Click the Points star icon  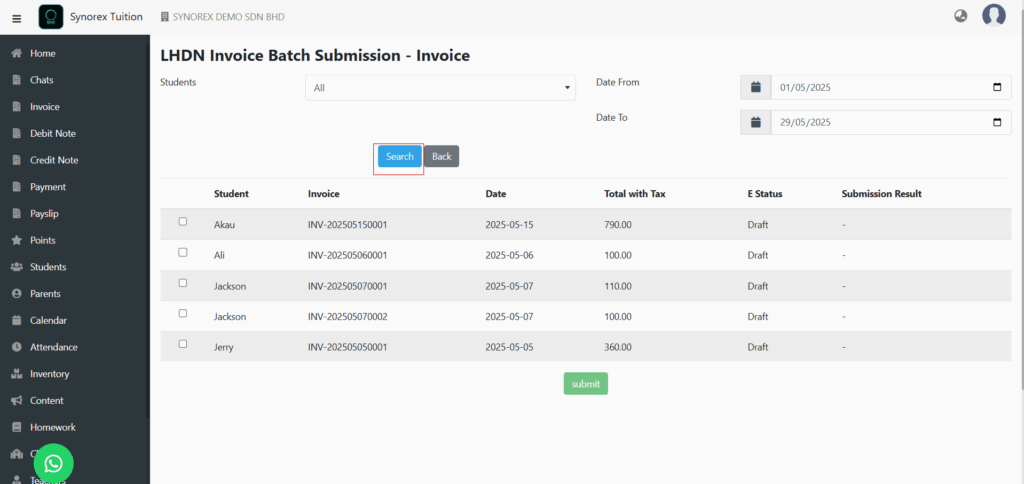click(17, 240)
